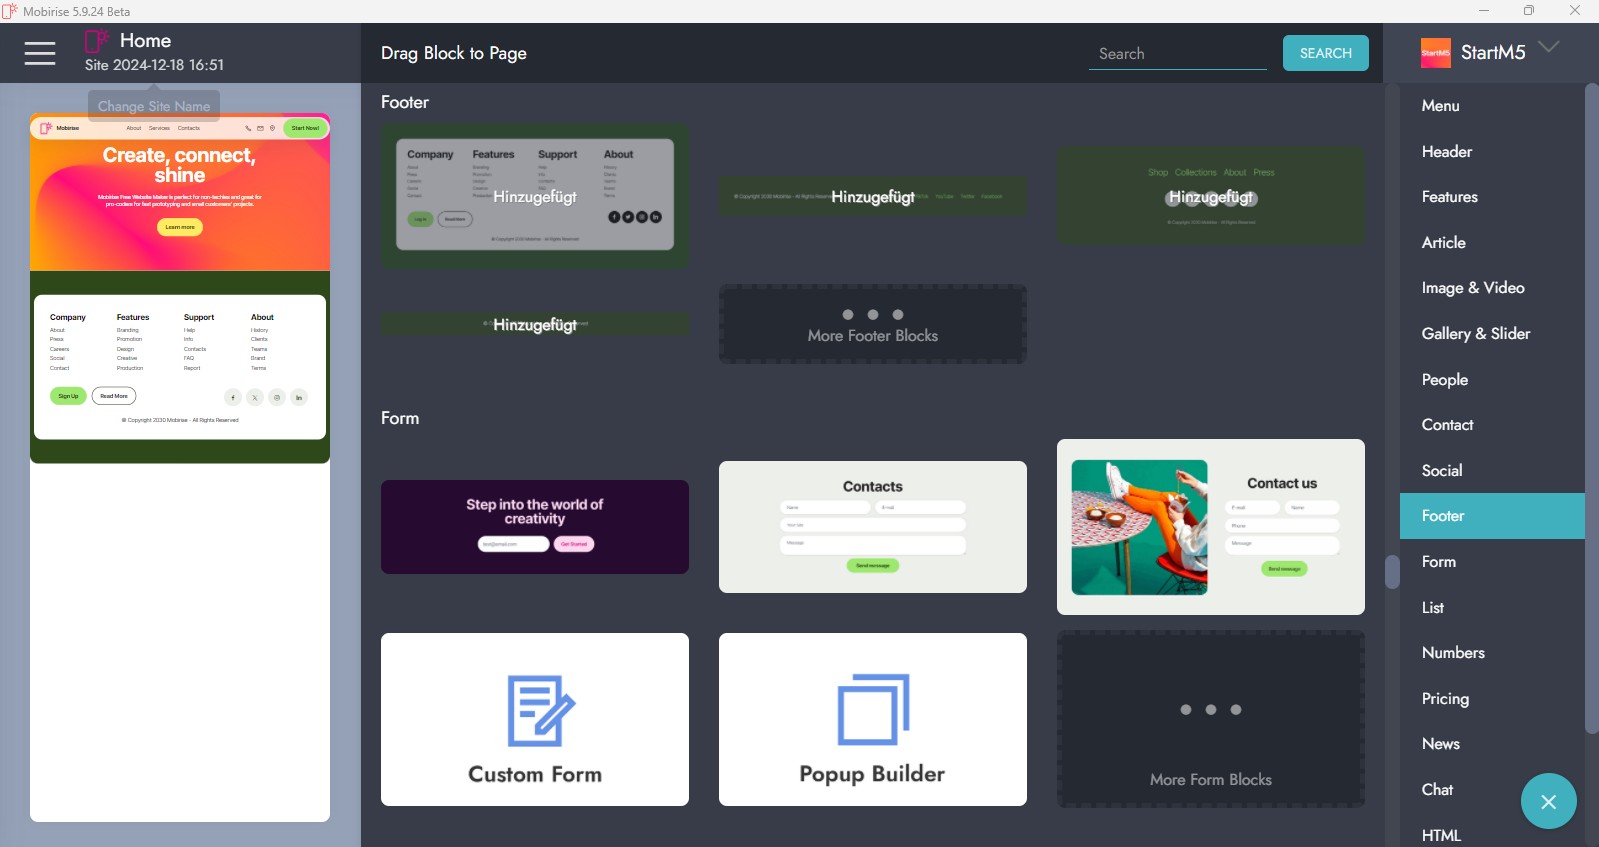Select the Form block category
The height and width of the screenshot is (847, 1599).
click(x=1439, y=562)
